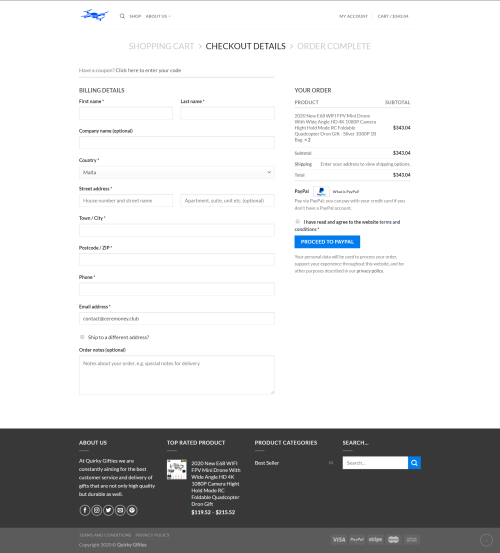Click here to enter your coupon code
This screenshot has width=500, height=553.
click(x=148, y=71)
